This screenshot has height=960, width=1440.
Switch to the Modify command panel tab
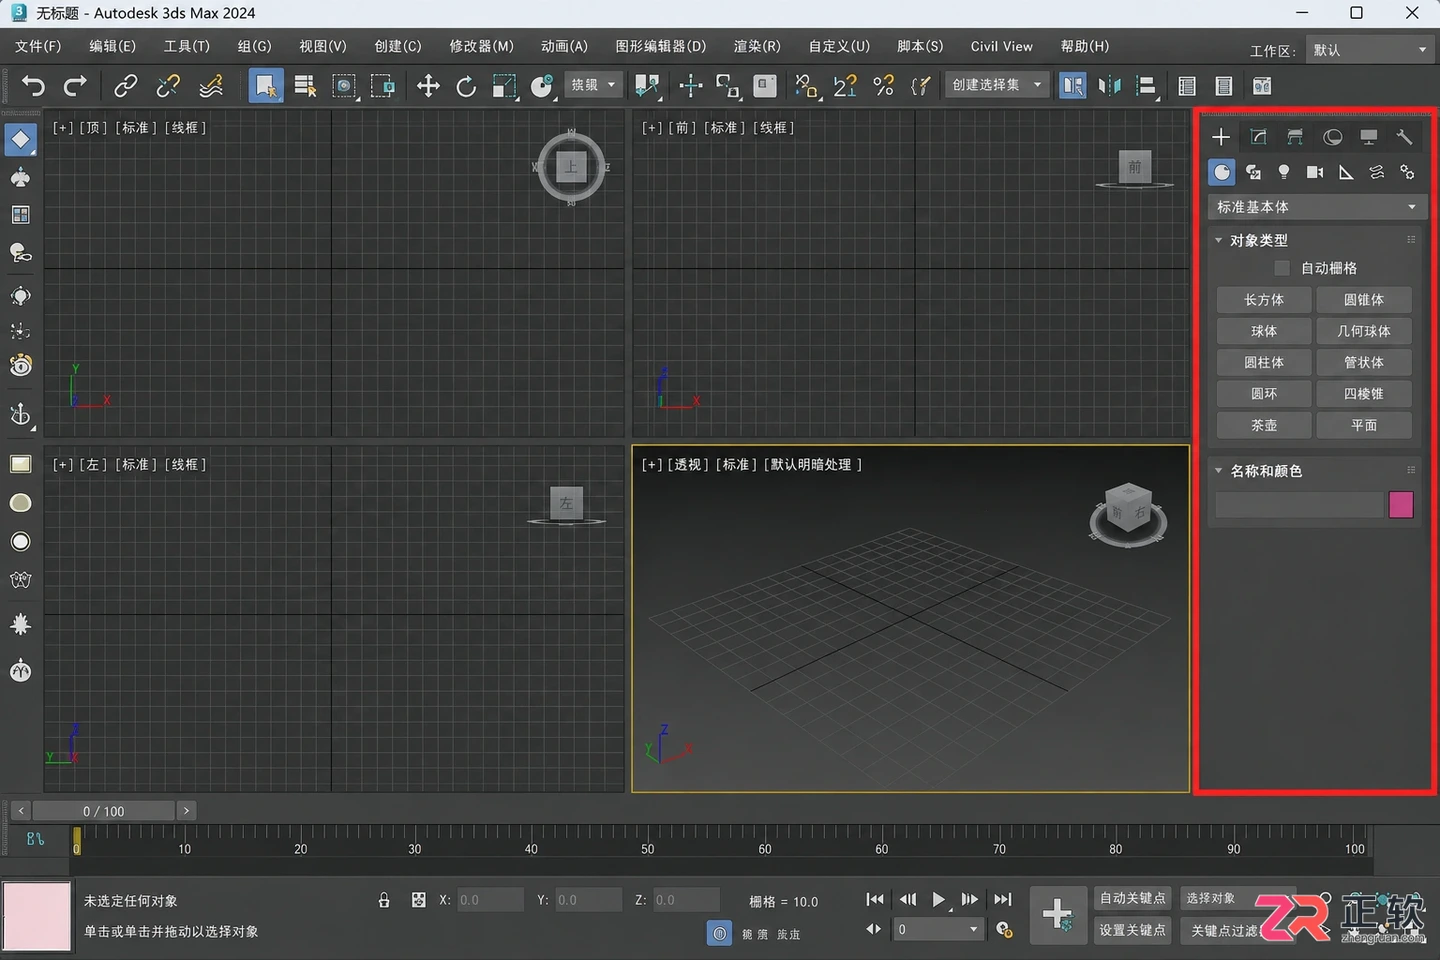(x=1258, y=137)
